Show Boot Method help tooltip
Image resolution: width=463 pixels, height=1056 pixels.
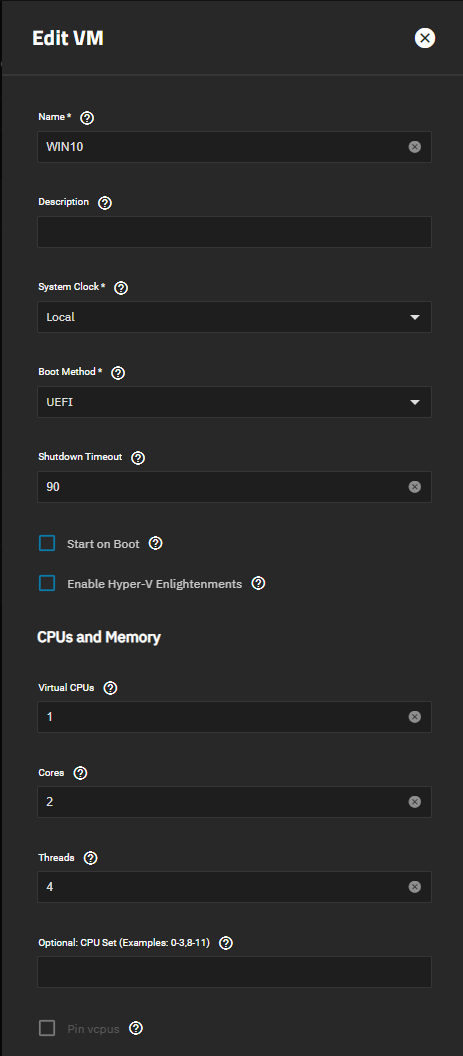pyautogui.click(x=118, y=372)
